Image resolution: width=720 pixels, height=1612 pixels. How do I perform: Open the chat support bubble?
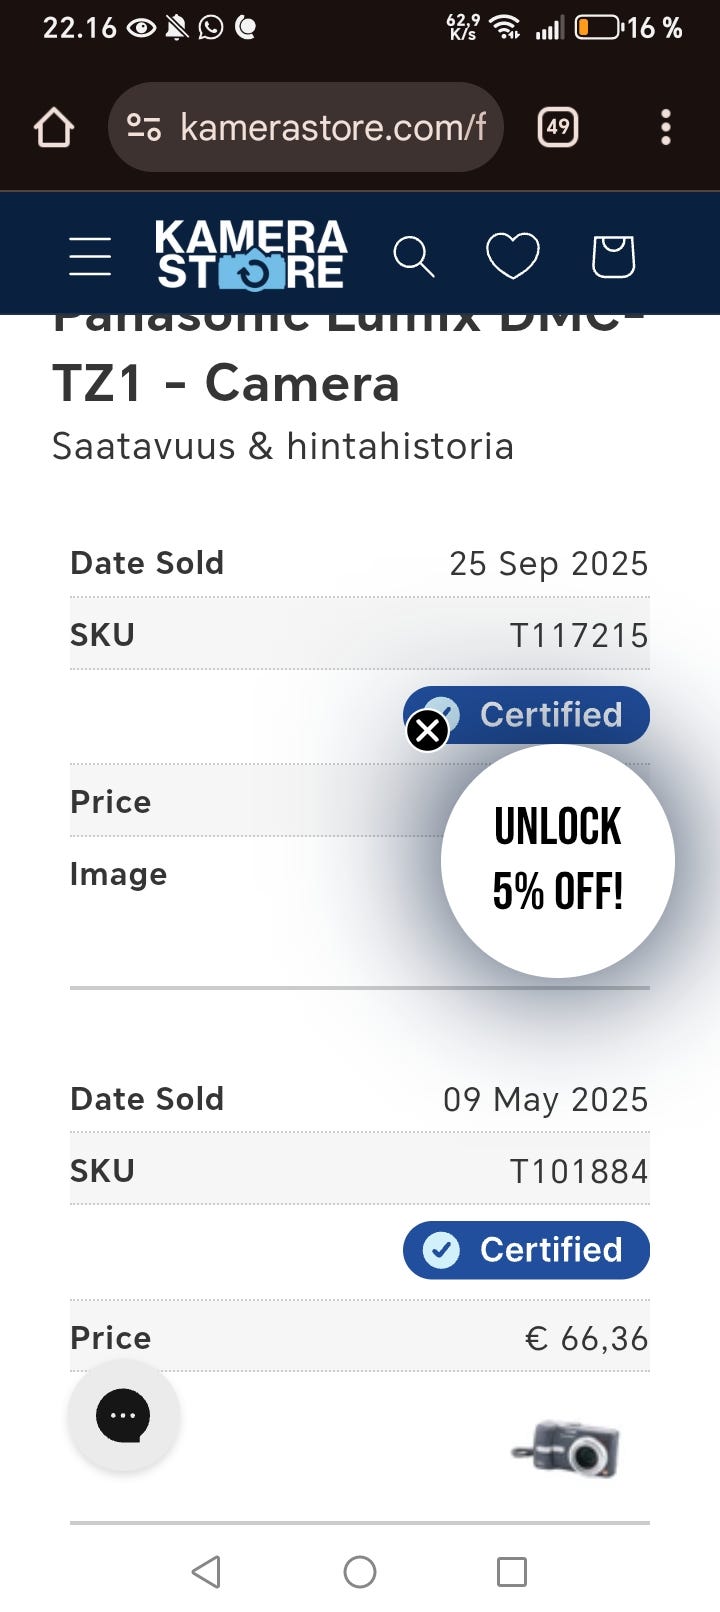123,1415
